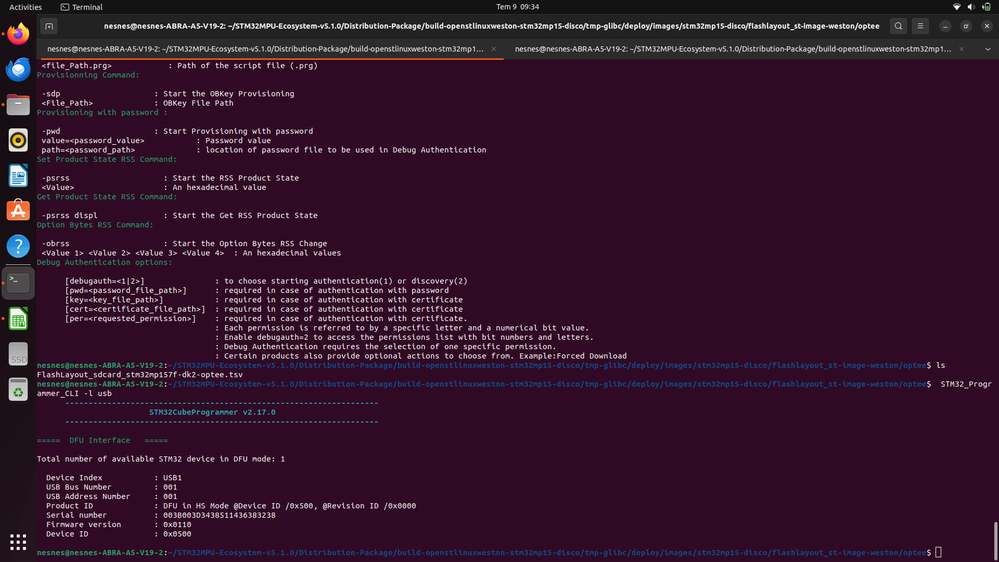Click the STM32CubeProgrammer v2.17.0 banner text
The image size is (999, 562).
click(x=212, y=412)
